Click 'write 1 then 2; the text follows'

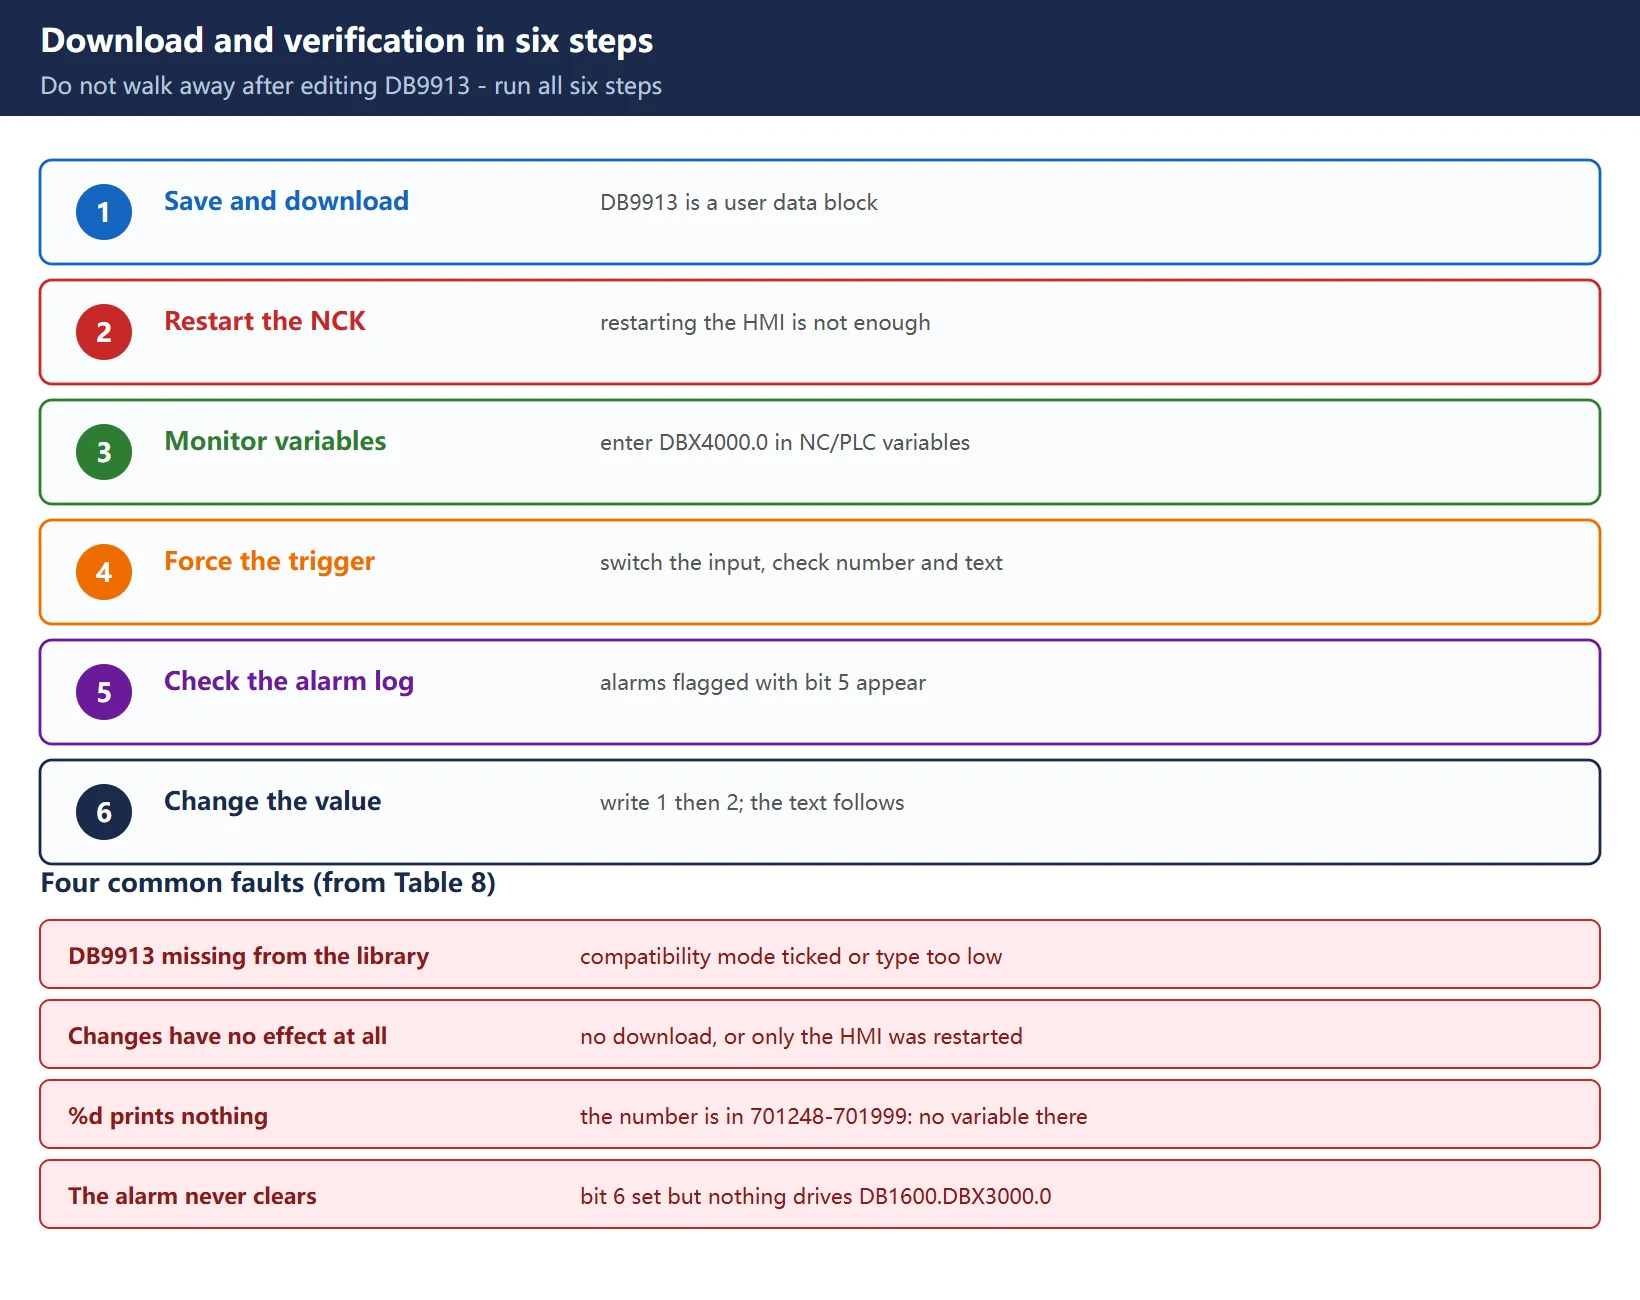pyautogui.click(x=751, y=802)
